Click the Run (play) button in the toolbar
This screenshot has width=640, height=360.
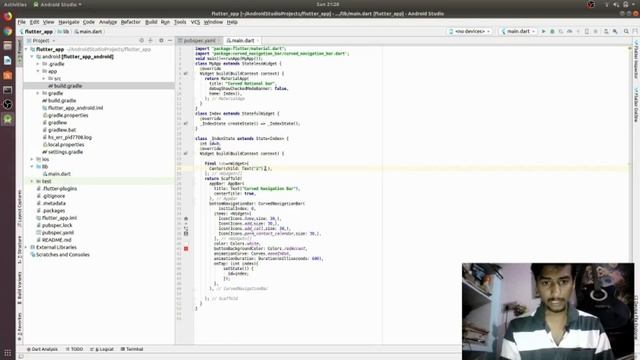(x=543, y=31)
